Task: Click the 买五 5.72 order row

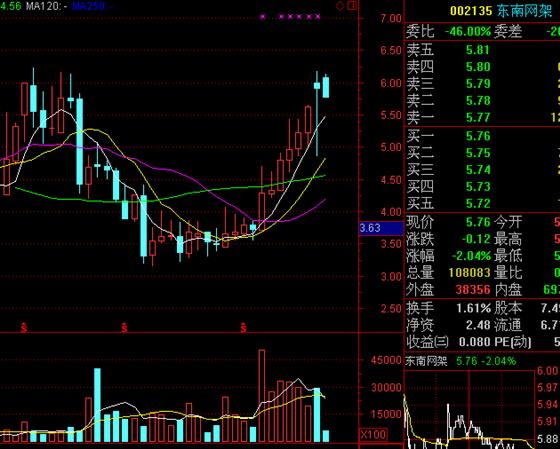Action: [483, 204]
